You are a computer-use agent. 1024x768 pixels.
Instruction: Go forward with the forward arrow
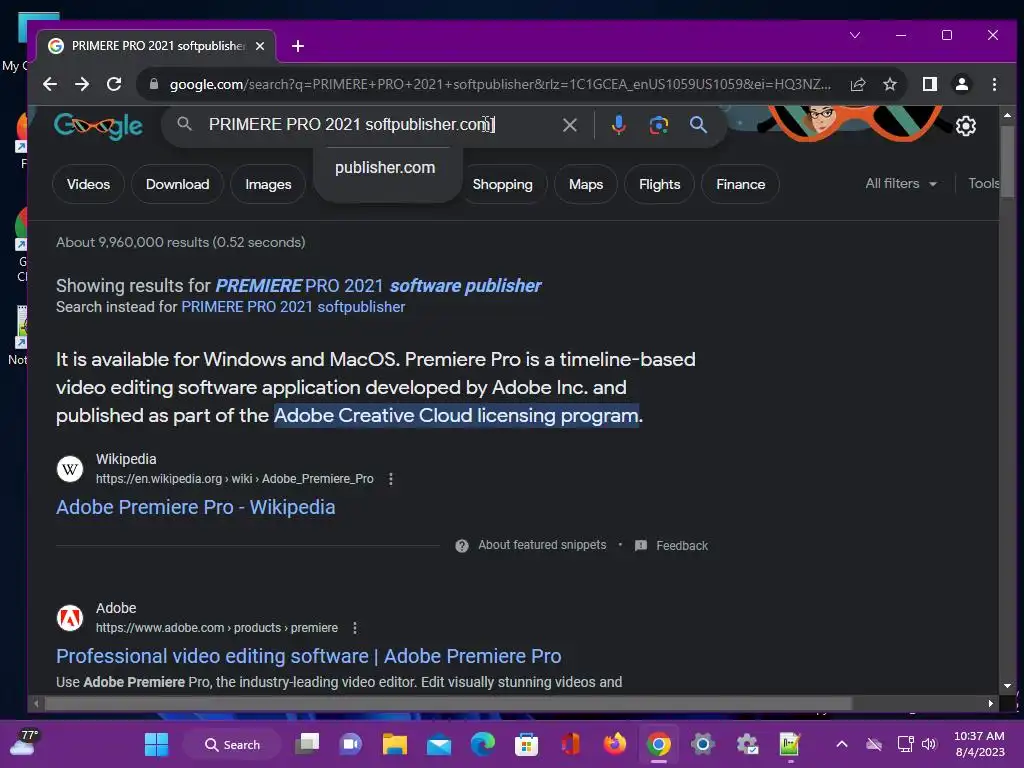pyautogui.click(x=82, y=84)
